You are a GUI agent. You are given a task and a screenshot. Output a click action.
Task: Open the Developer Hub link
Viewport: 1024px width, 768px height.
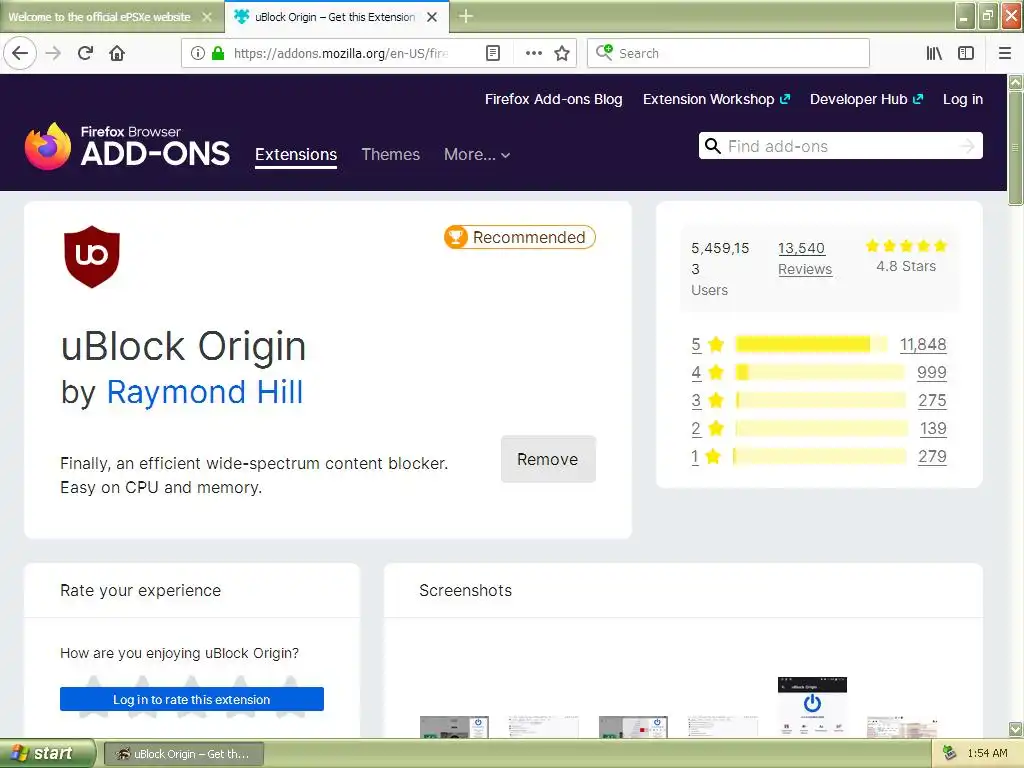pyautogui.click(x=866, y=99)
